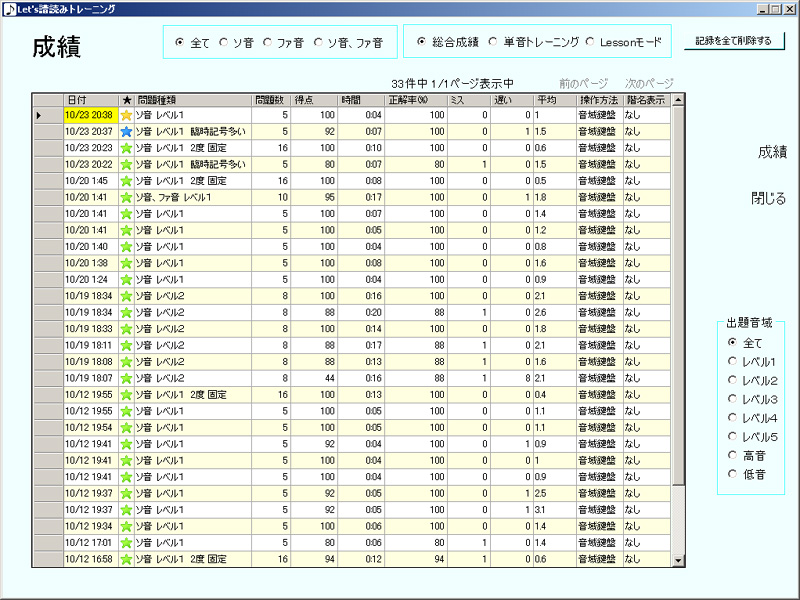
Task: Click score cell 44 in 10/19 18:07 row
Action: pyautogui.click(x=314, y=379)
